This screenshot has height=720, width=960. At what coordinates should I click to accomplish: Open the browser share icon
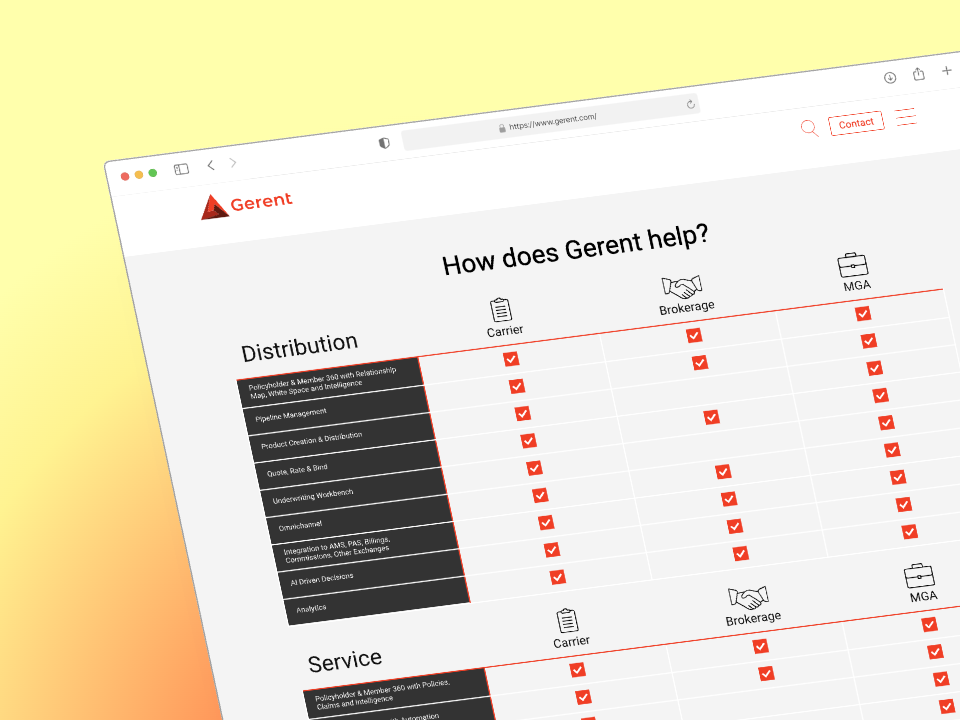[x=919, y=73]
